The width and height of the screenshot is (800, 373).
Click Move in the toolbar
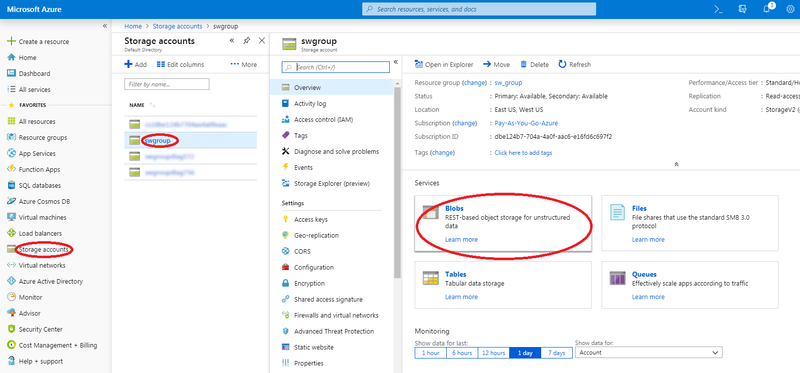[x=496, y=65]
